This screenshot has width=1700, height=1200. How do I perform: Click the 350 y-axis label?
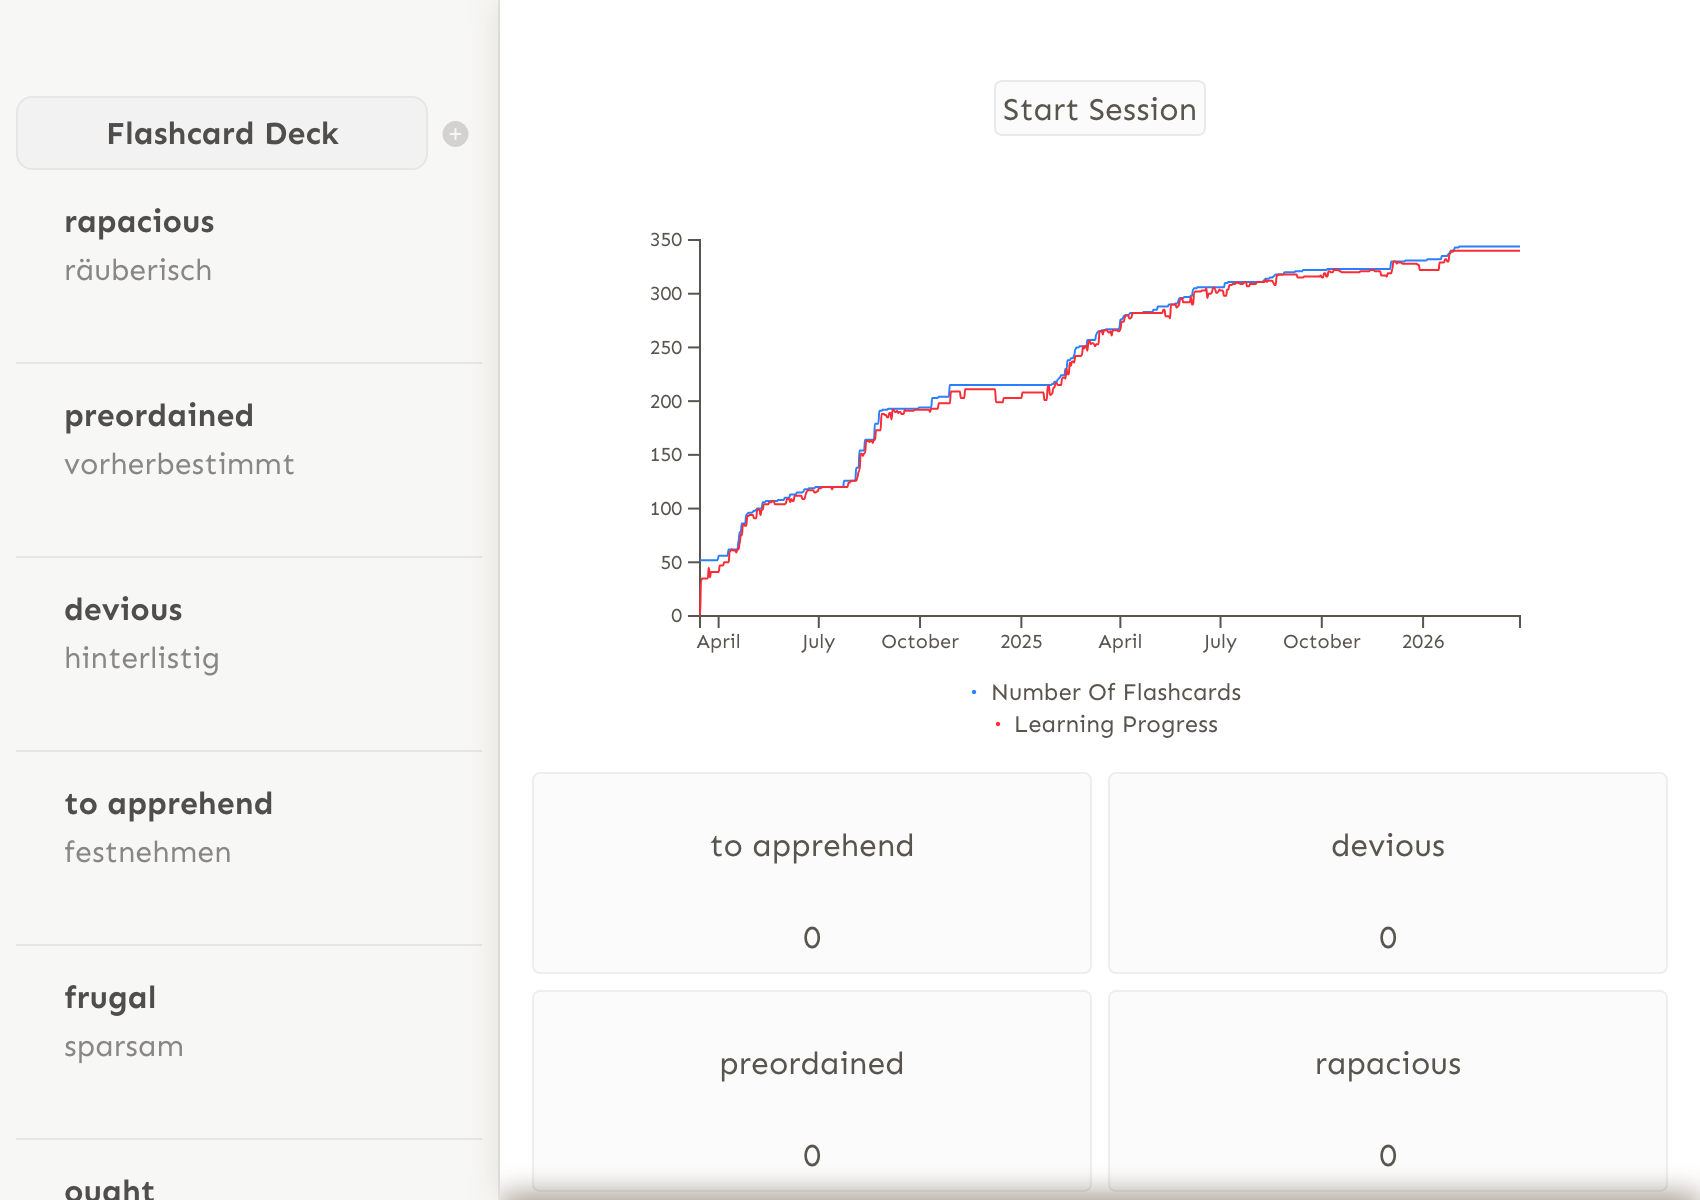point(666,240)
